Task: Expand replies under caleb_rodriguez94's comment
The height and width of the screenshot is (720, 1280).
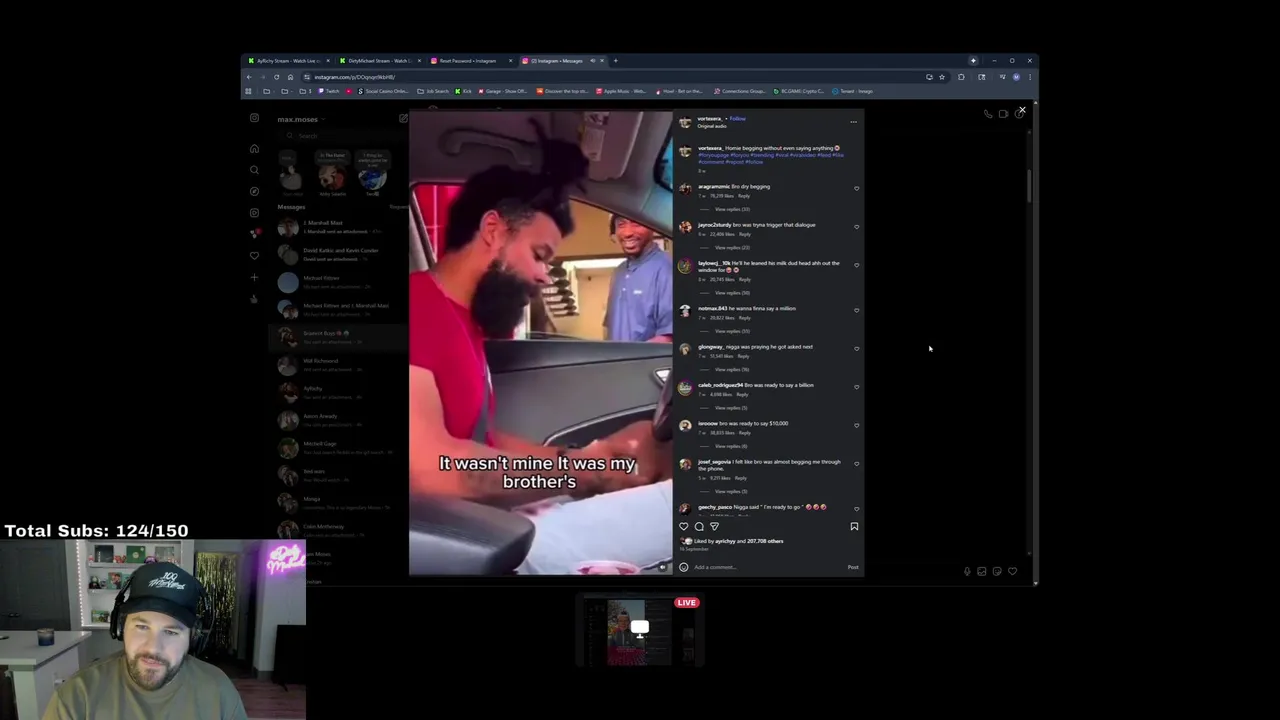Action: click(x=731, y=408)
